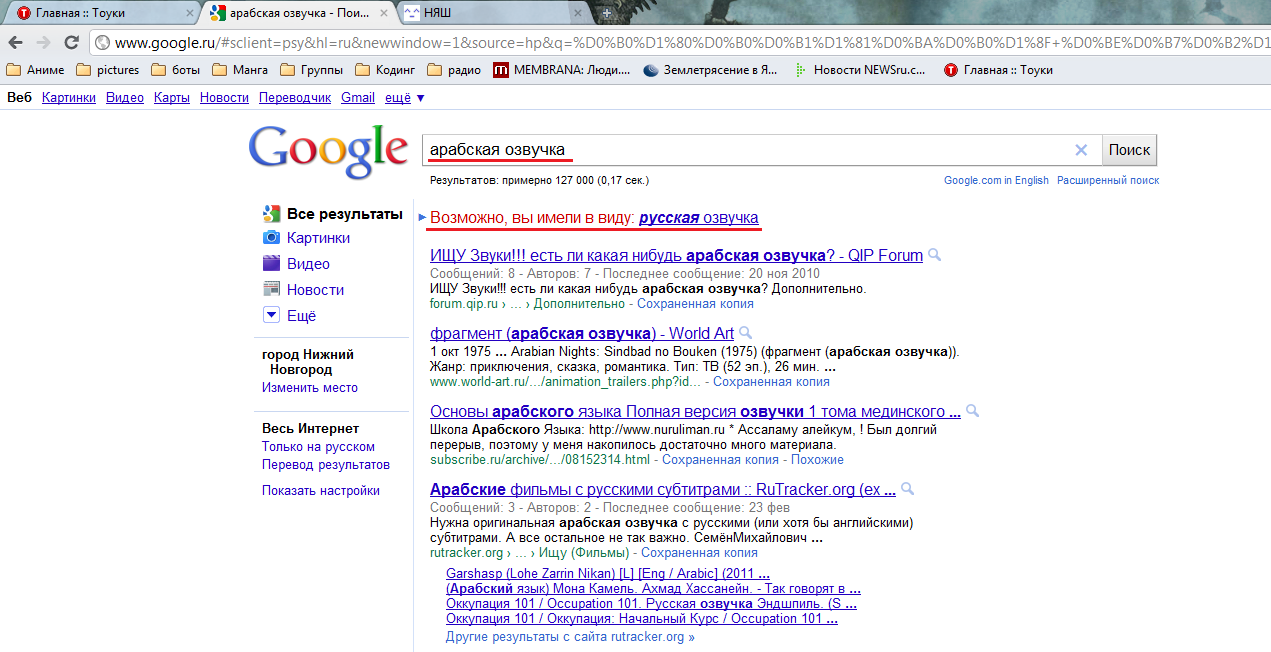The width and height of the screenshot is (1271, 652).
Task: Open Другие результаты с сайта rutracker.org
Action: point(570,636)
